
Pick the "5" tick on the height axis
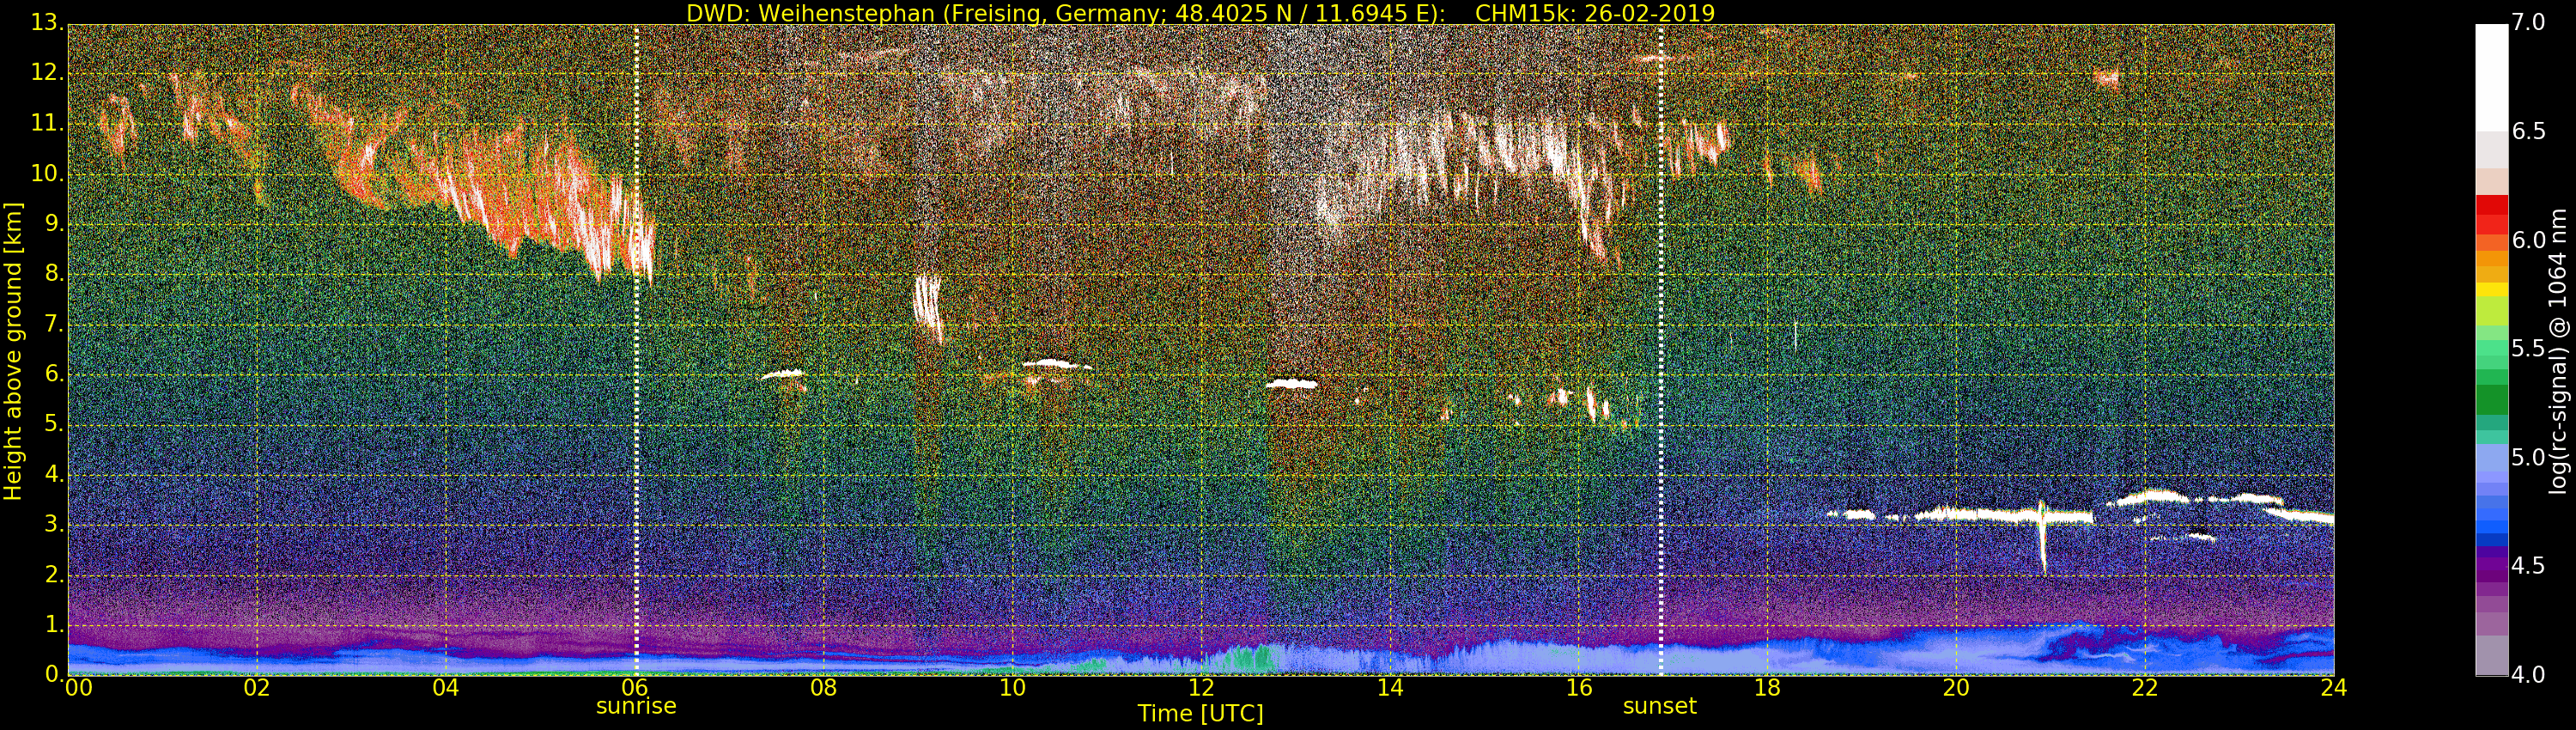pyautogui.click(x=54, y=424)
